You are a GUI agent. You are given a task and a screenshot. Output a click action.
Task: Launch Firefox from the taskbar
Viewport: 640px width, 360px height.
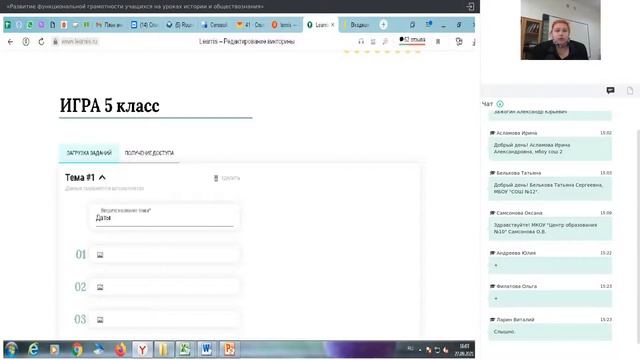[x=120, y=349]
